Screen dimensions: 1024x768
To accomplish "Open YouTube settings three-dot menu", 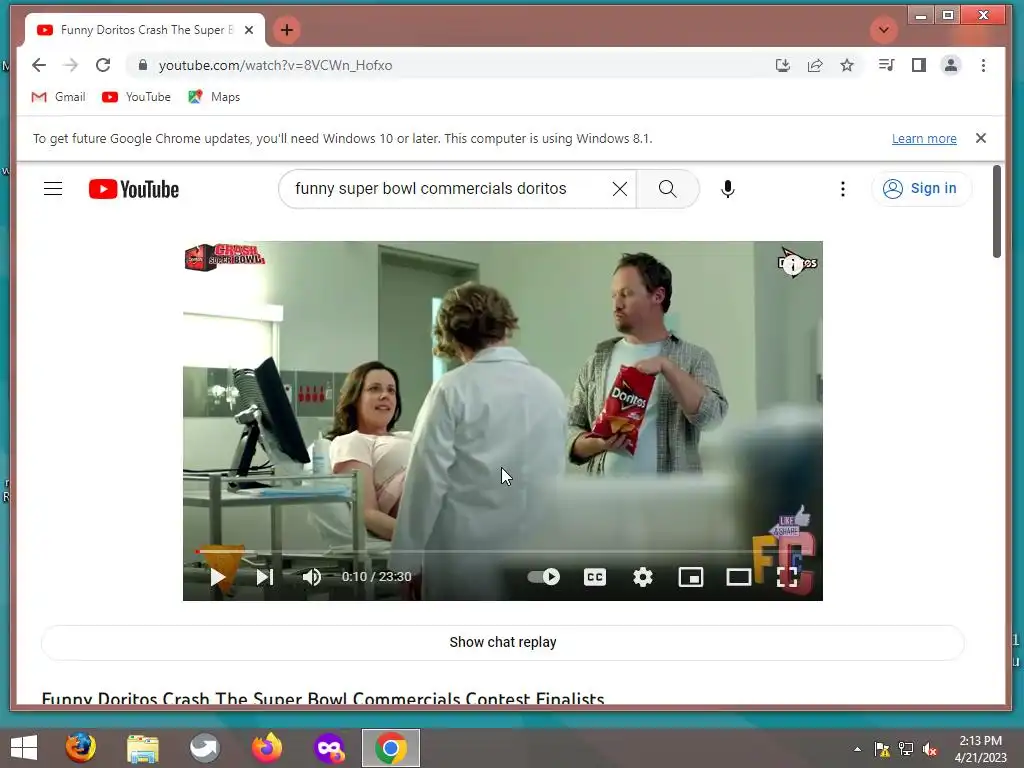I will (842, 189).
